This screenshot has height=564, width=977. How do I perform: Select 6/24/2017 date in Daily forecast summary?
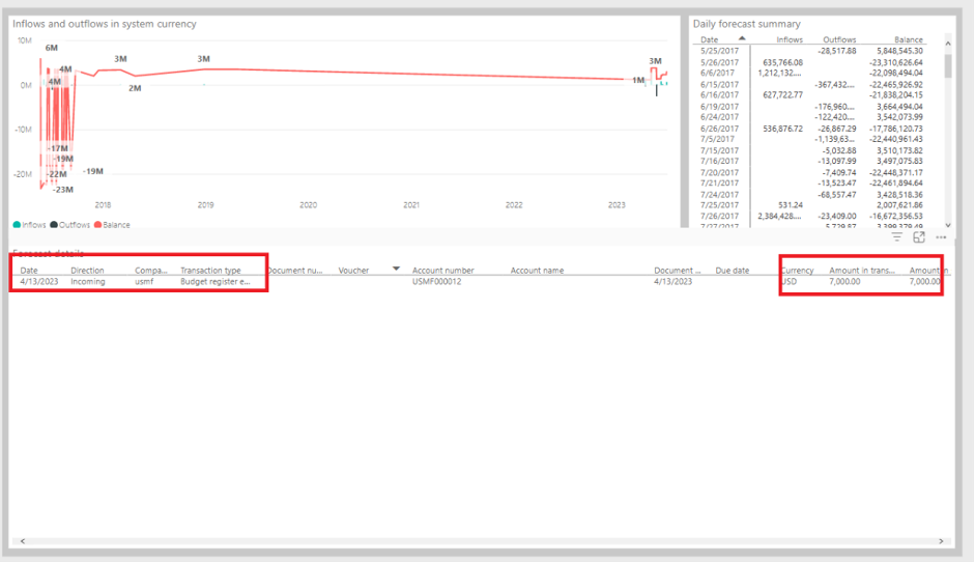coord(720,117)
